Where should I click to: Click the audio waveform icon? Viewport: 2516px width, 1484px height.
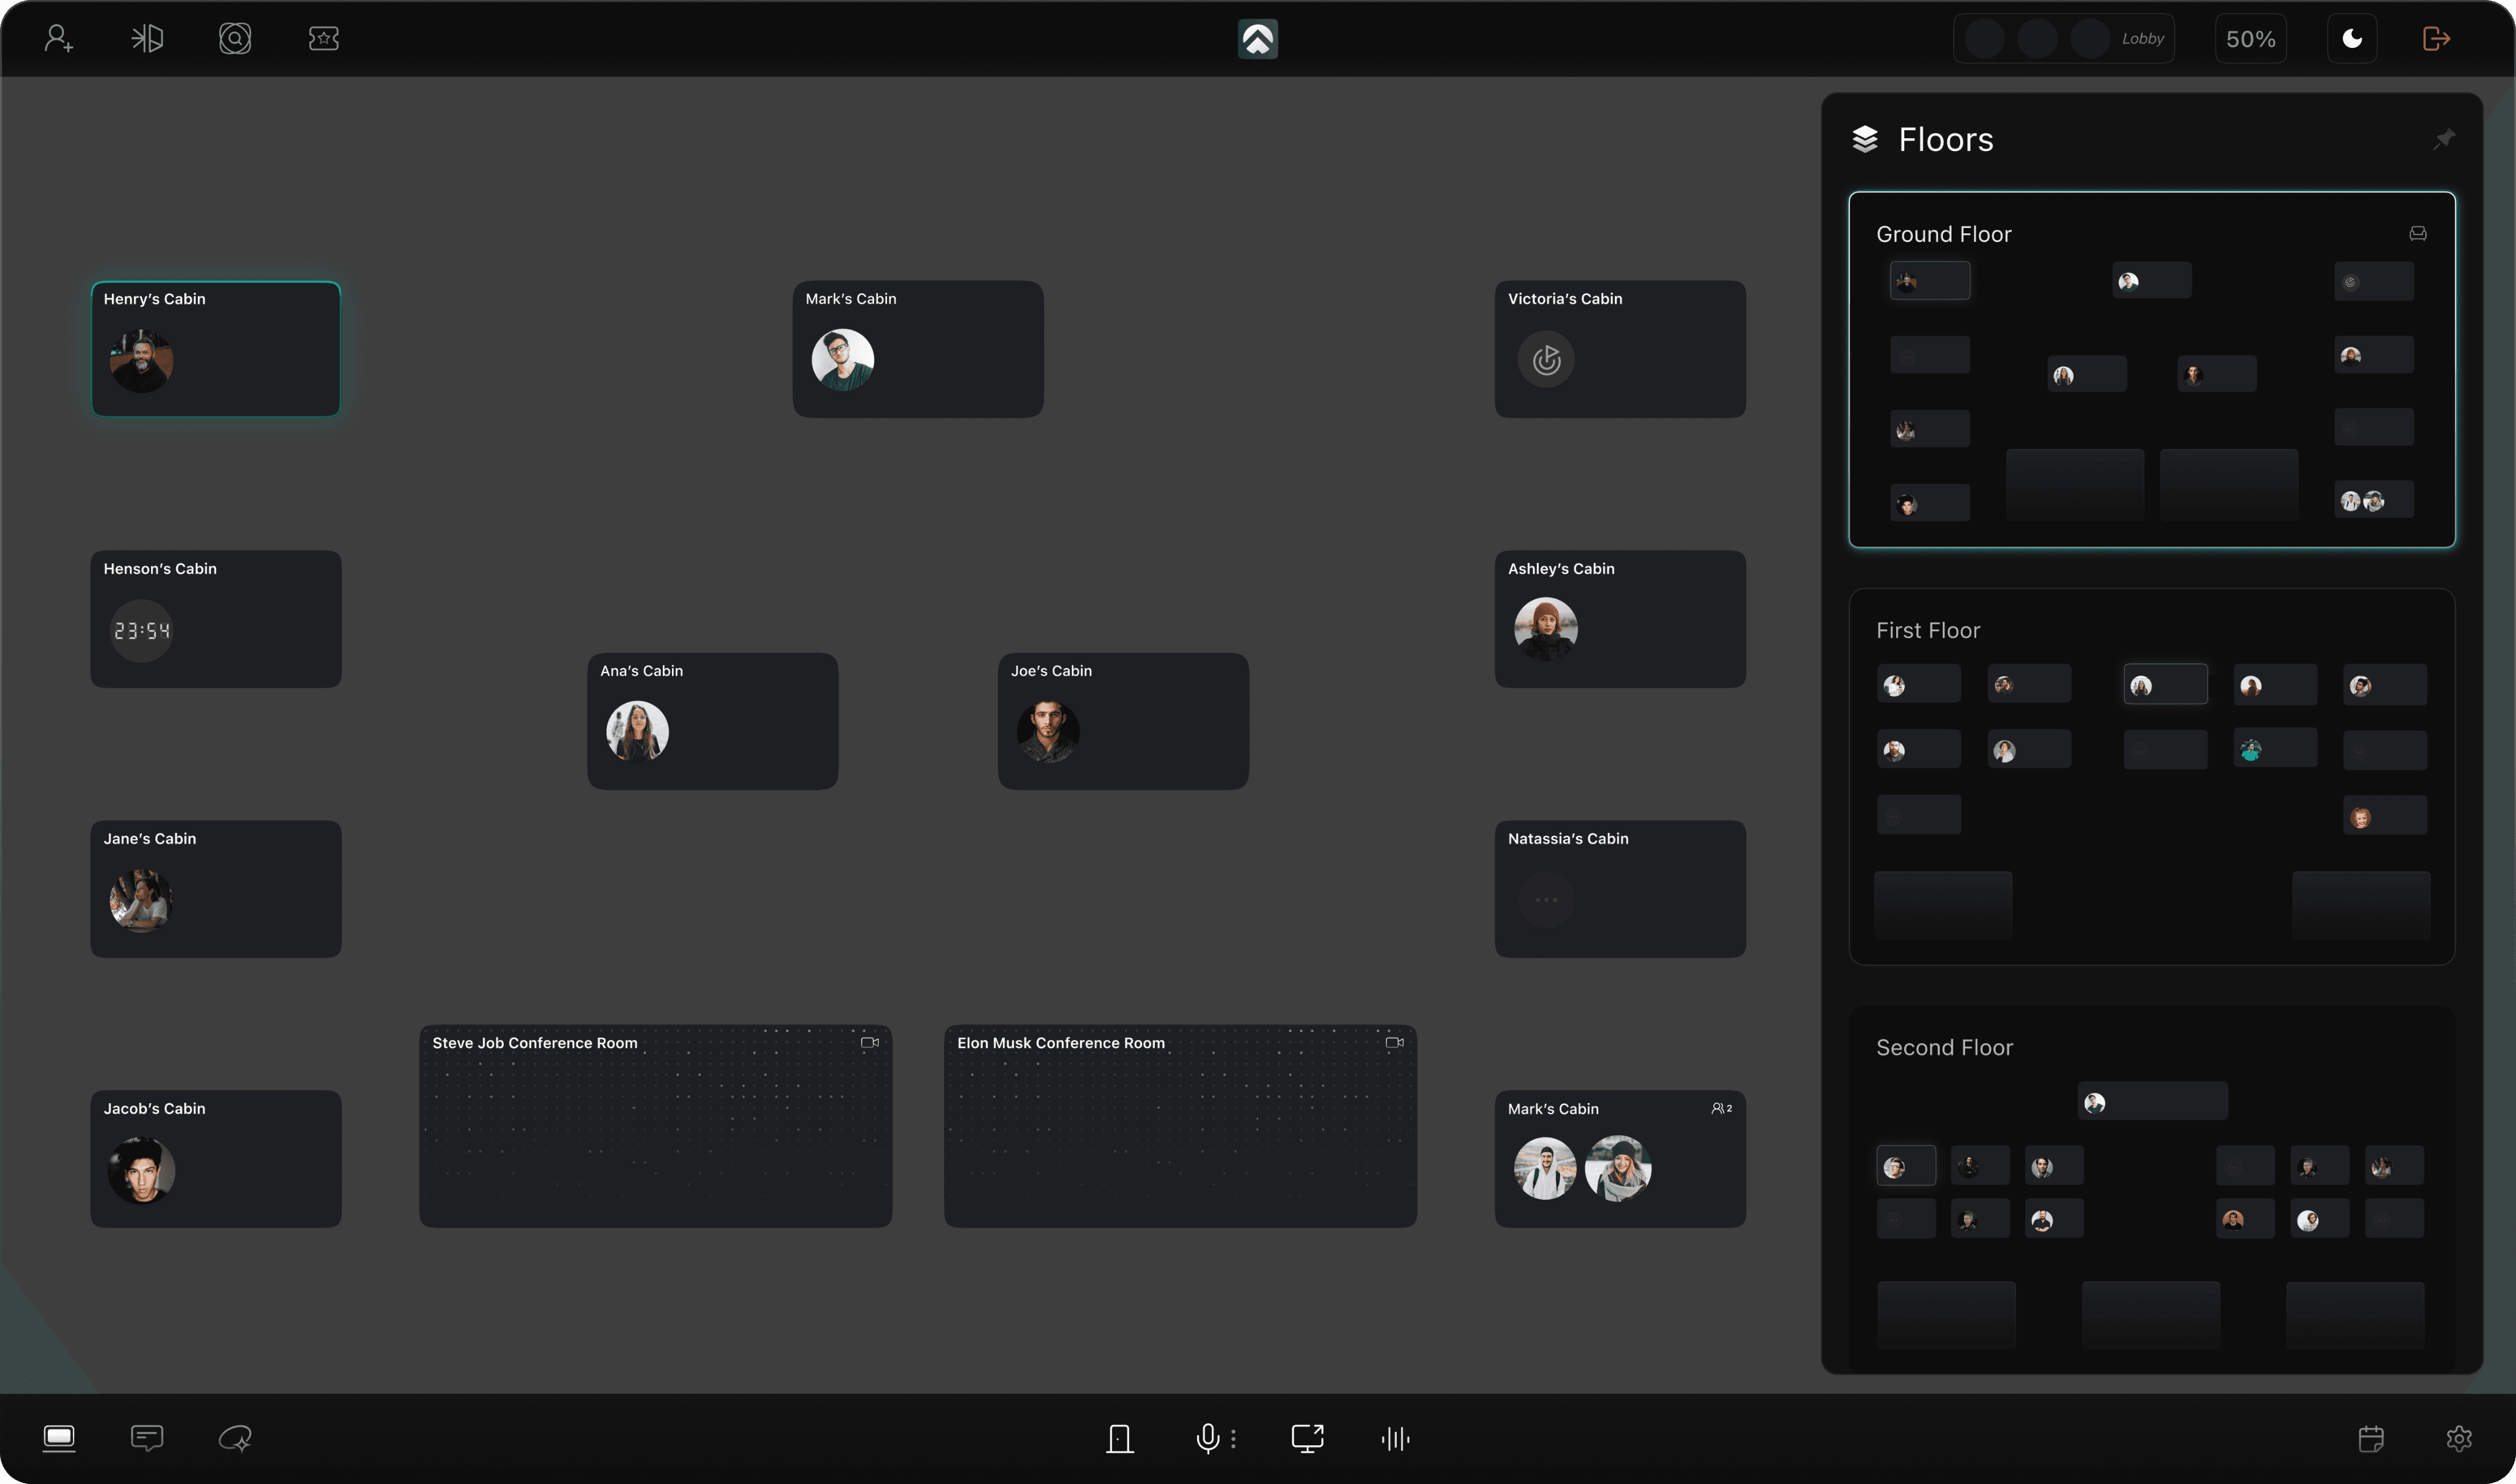point(1395,1438)
